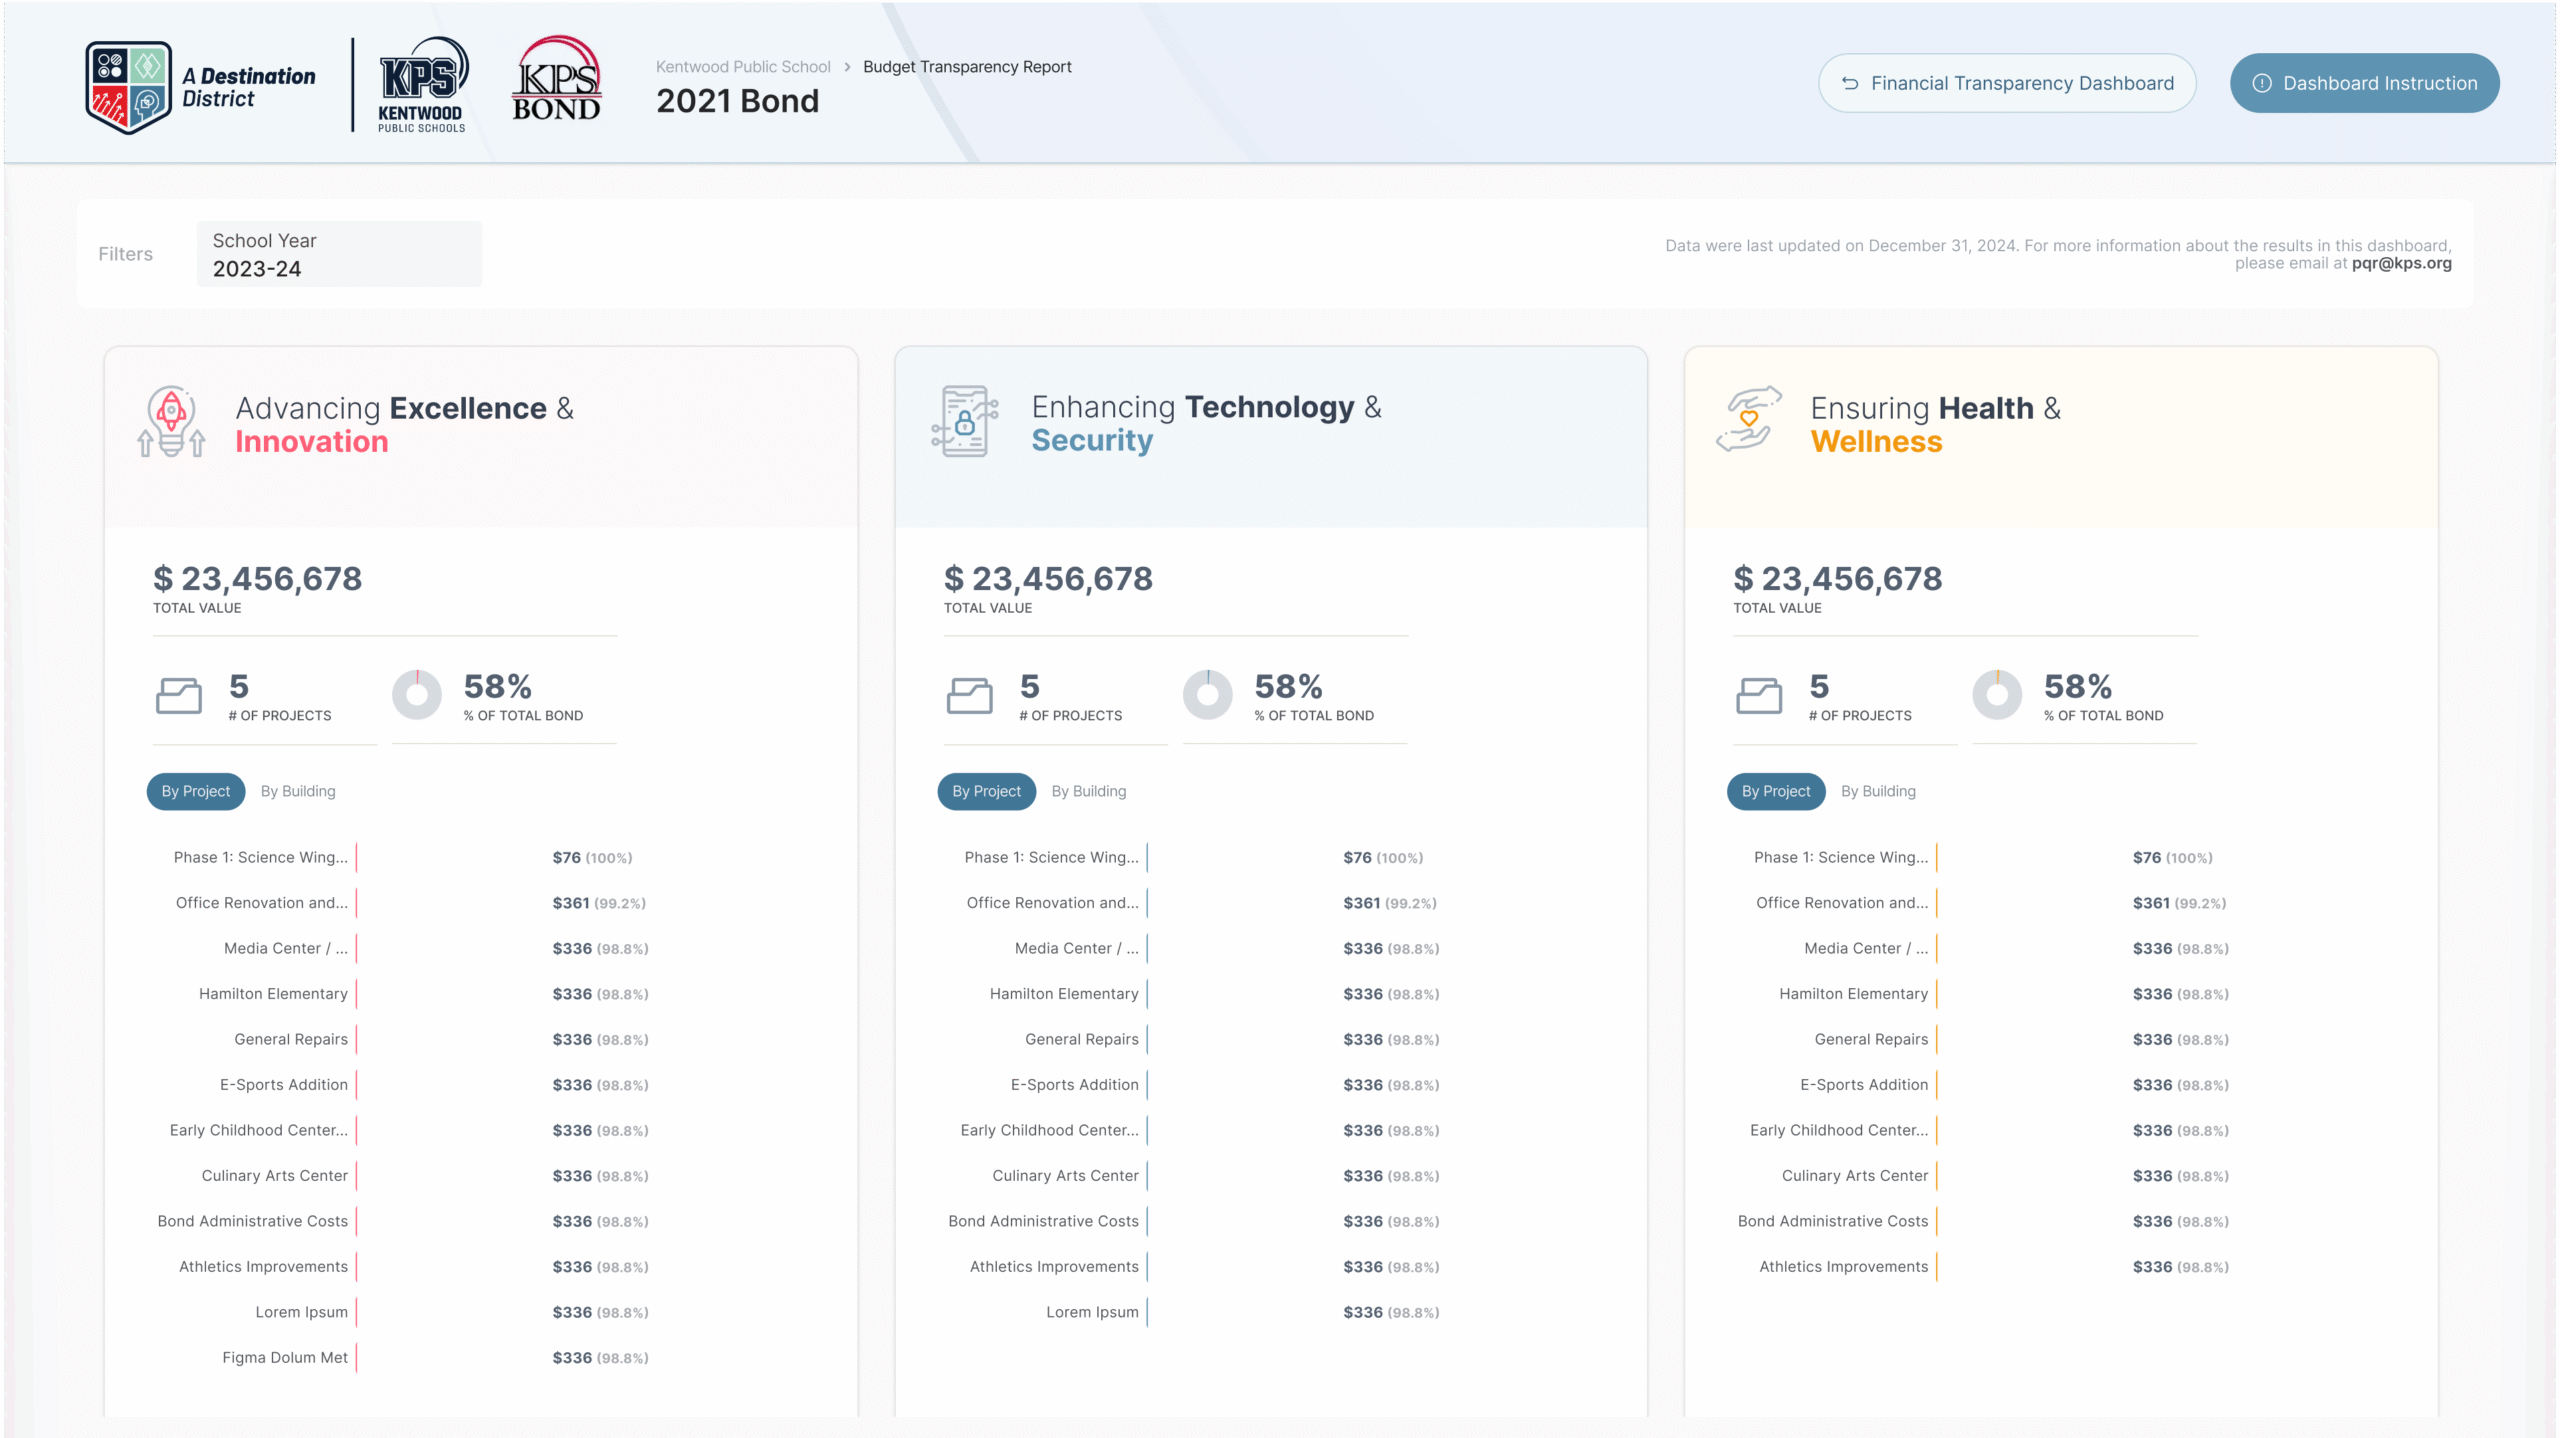Click Kentwood Public School breadcrumb

click(743, 67)
